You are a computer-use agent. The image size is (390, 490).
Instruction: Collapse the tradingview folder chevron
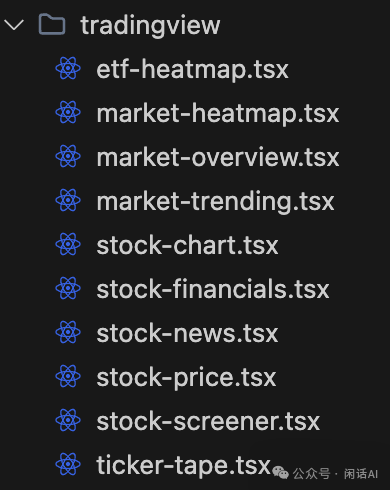click(14, 25)
